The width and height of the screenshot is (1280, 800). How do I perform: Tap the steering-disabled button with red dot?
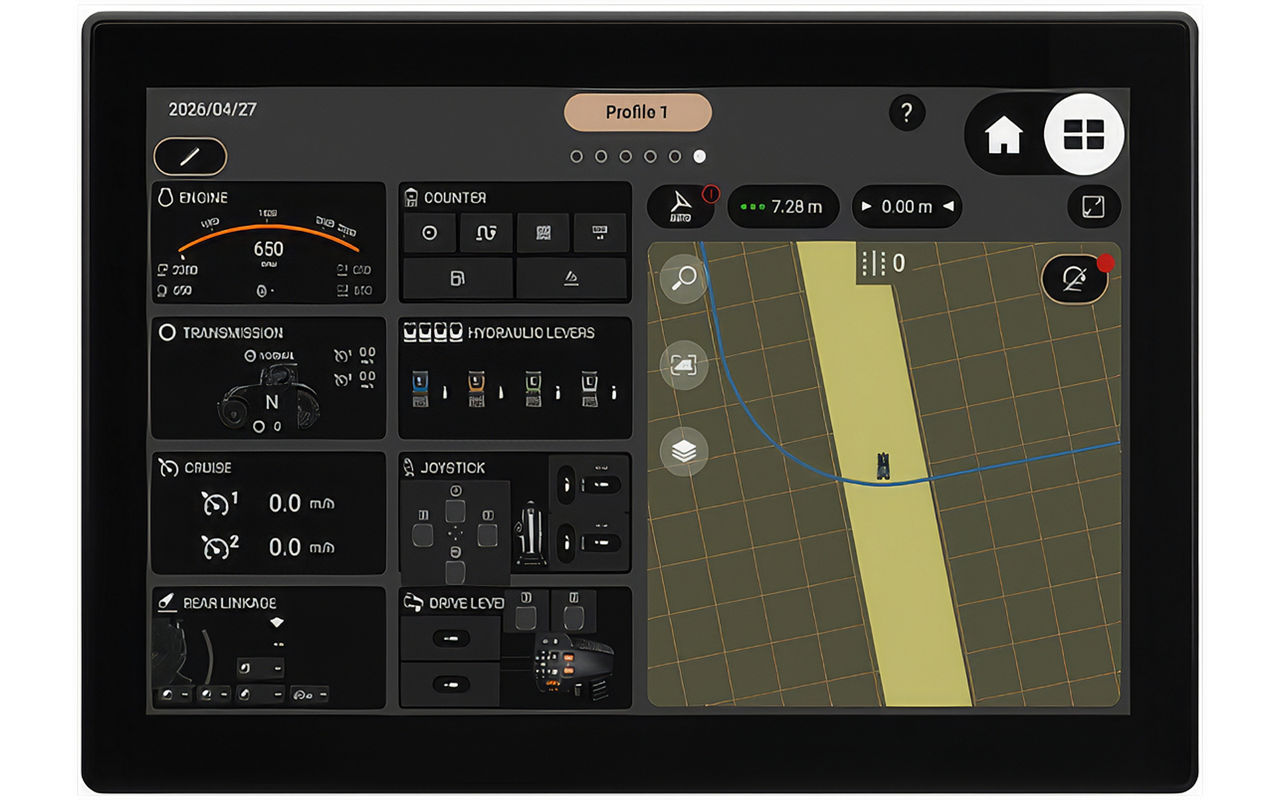coord(1076,278)
